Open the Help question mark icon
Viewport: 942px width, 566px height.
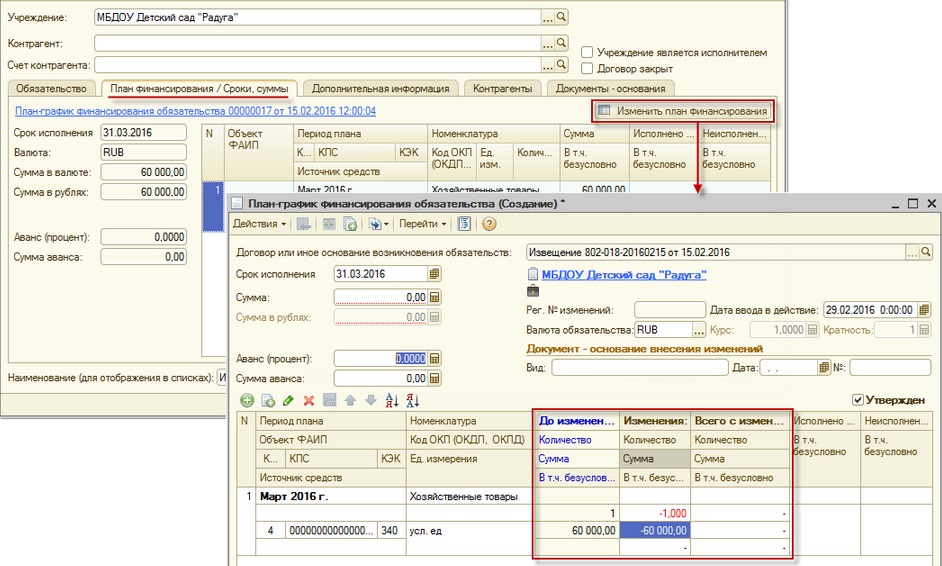[x=489, y=224]
